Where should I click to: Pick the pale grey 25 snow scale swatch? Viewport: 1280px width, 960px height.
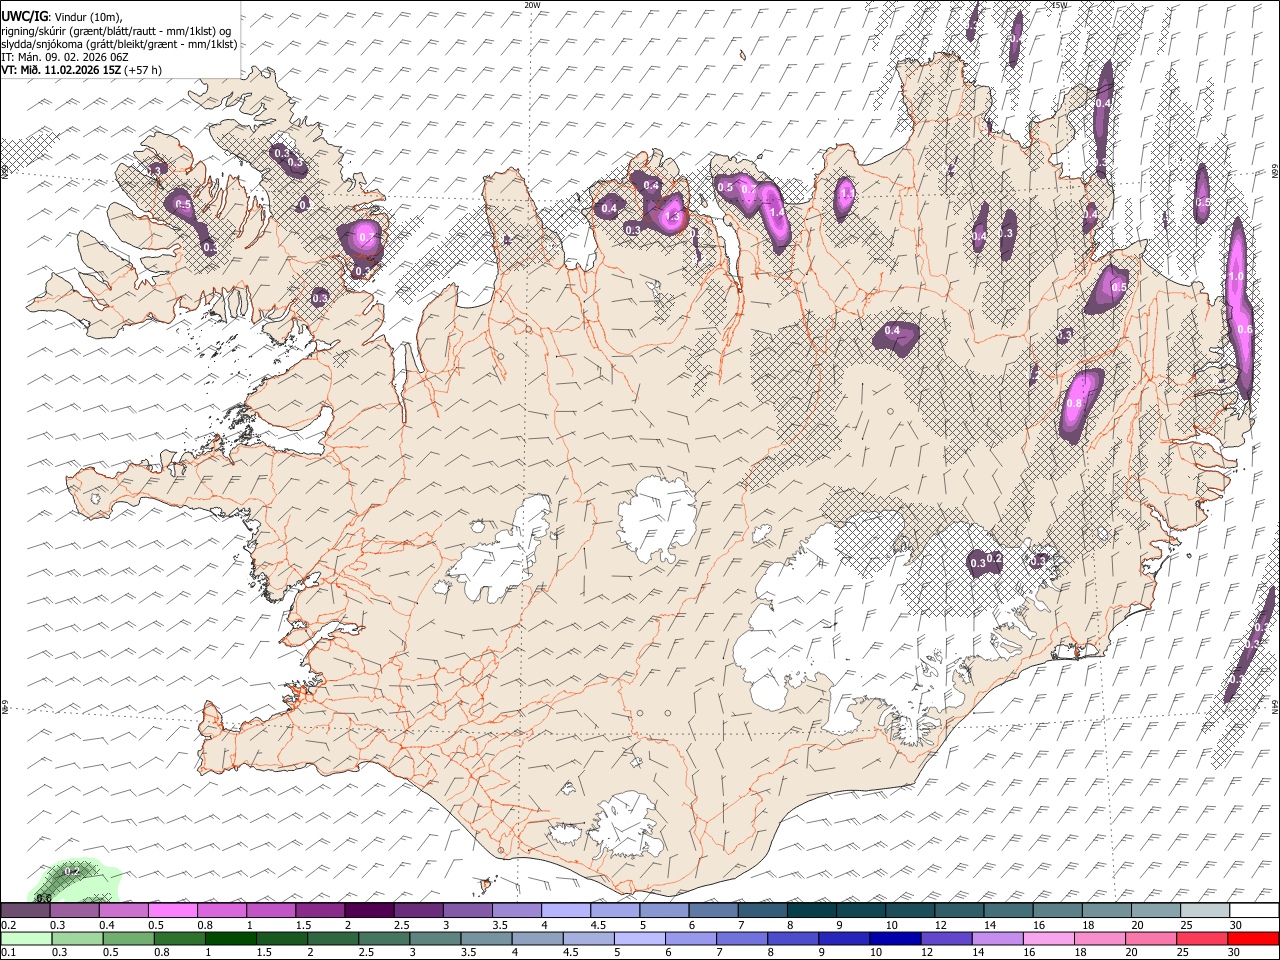1204,910
